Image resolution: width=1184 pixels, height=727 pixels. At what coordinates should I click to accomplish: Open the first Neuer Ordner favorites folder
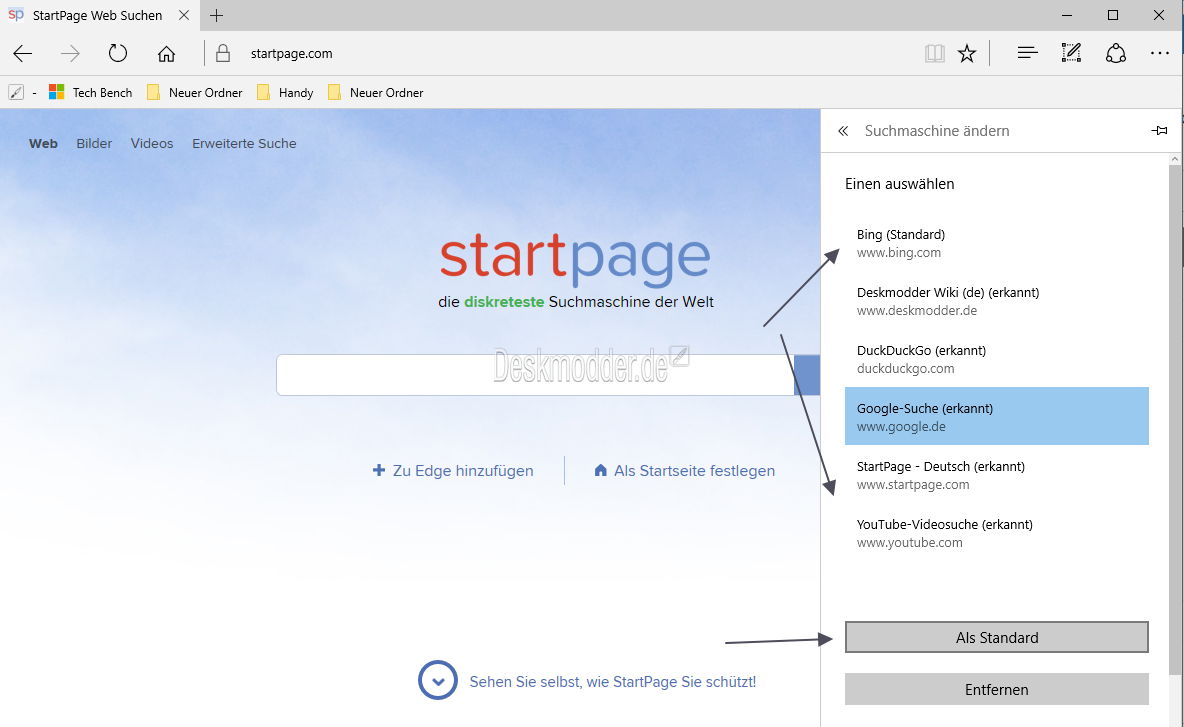click(195, 92)
